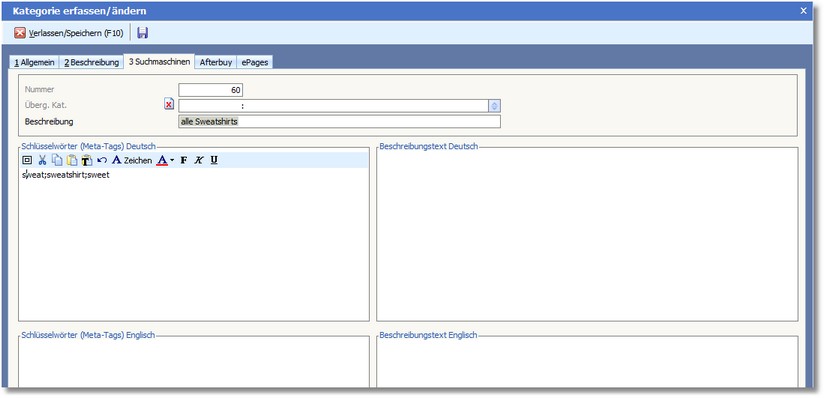Screen dimensions: 824x398
Task: Select the Afterbuy tab
Action: 215,62
